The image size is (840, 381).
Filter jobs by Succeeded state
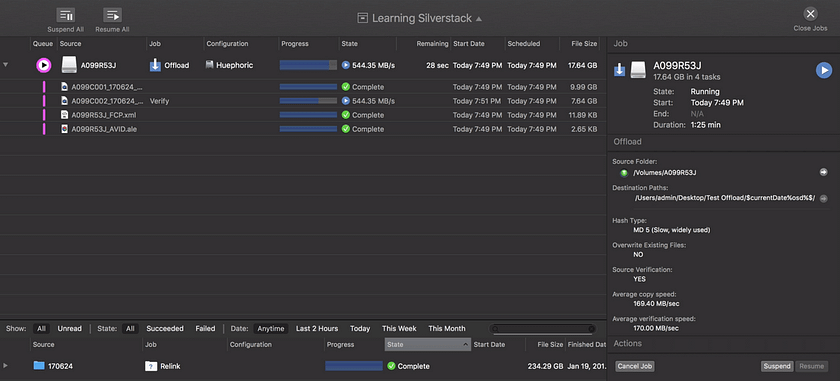(x=165, y=328)
